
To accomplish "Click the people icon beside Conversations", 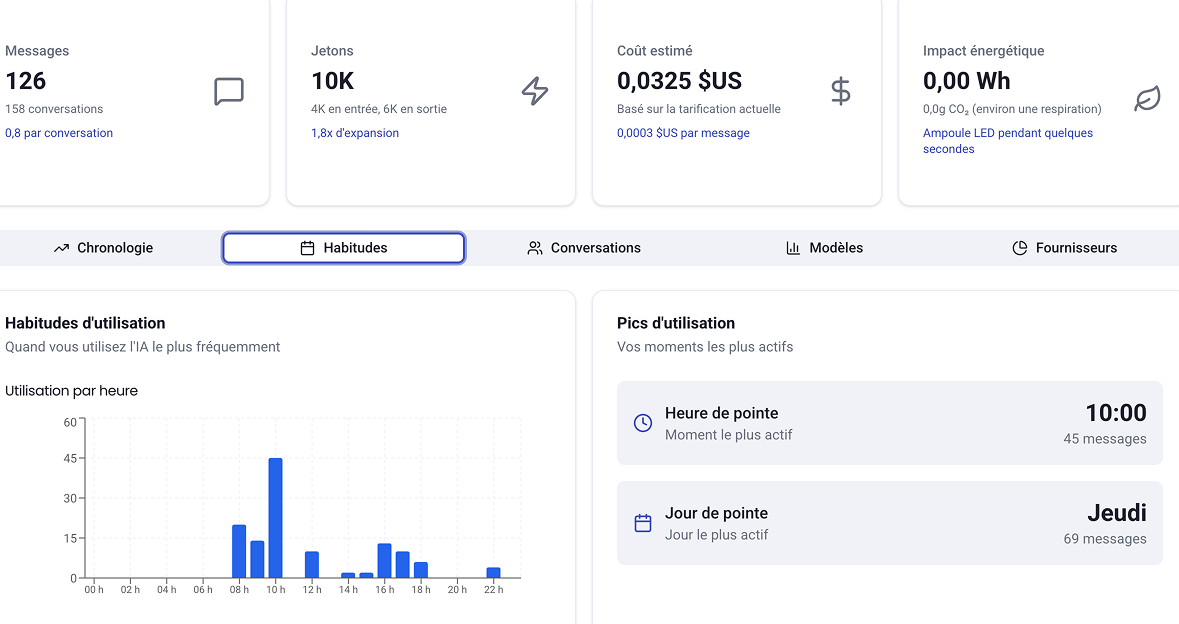I will click(535, 247).
